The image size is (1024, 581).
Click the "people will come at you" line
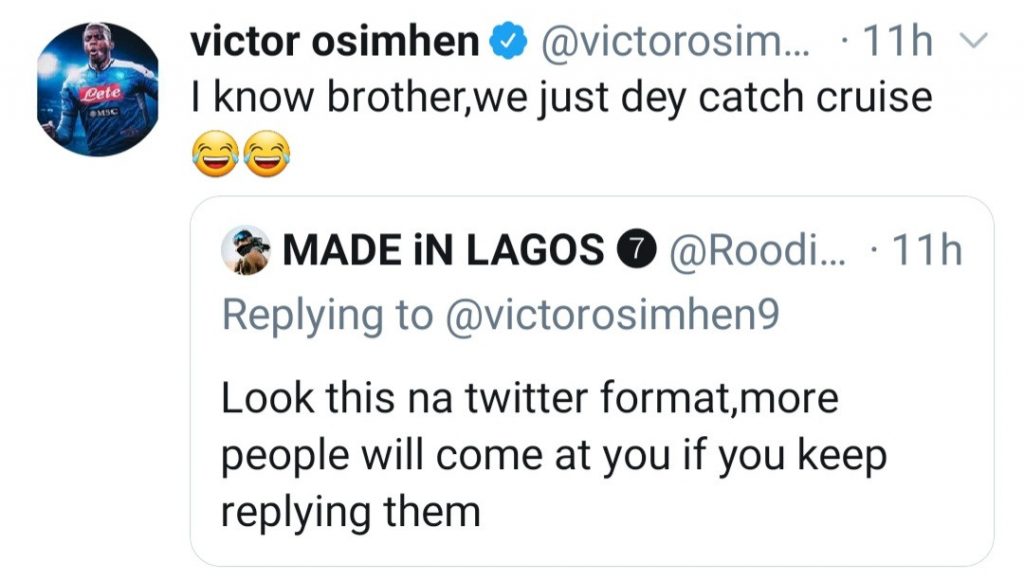pyautogui.click(x=552, y=456)
